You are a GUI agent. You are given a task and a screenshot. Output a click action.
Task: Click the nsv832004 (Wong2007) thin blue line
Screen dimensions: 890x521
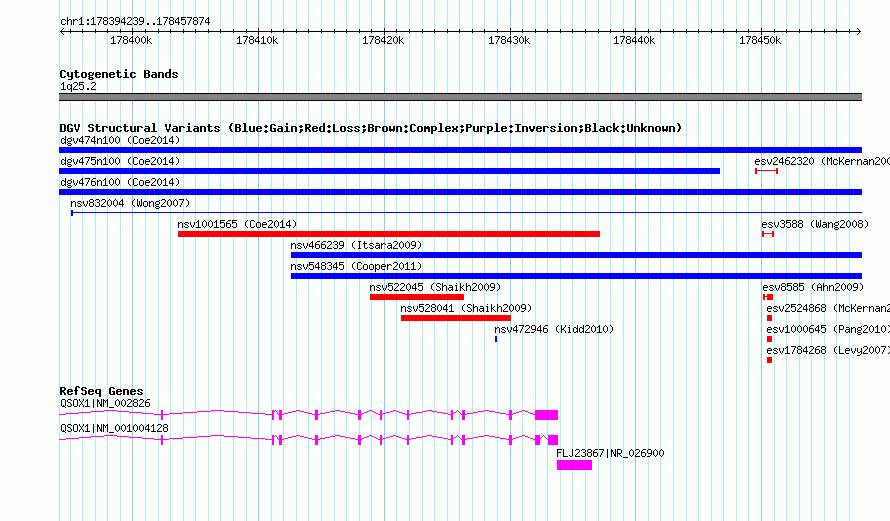pos(466,213)
